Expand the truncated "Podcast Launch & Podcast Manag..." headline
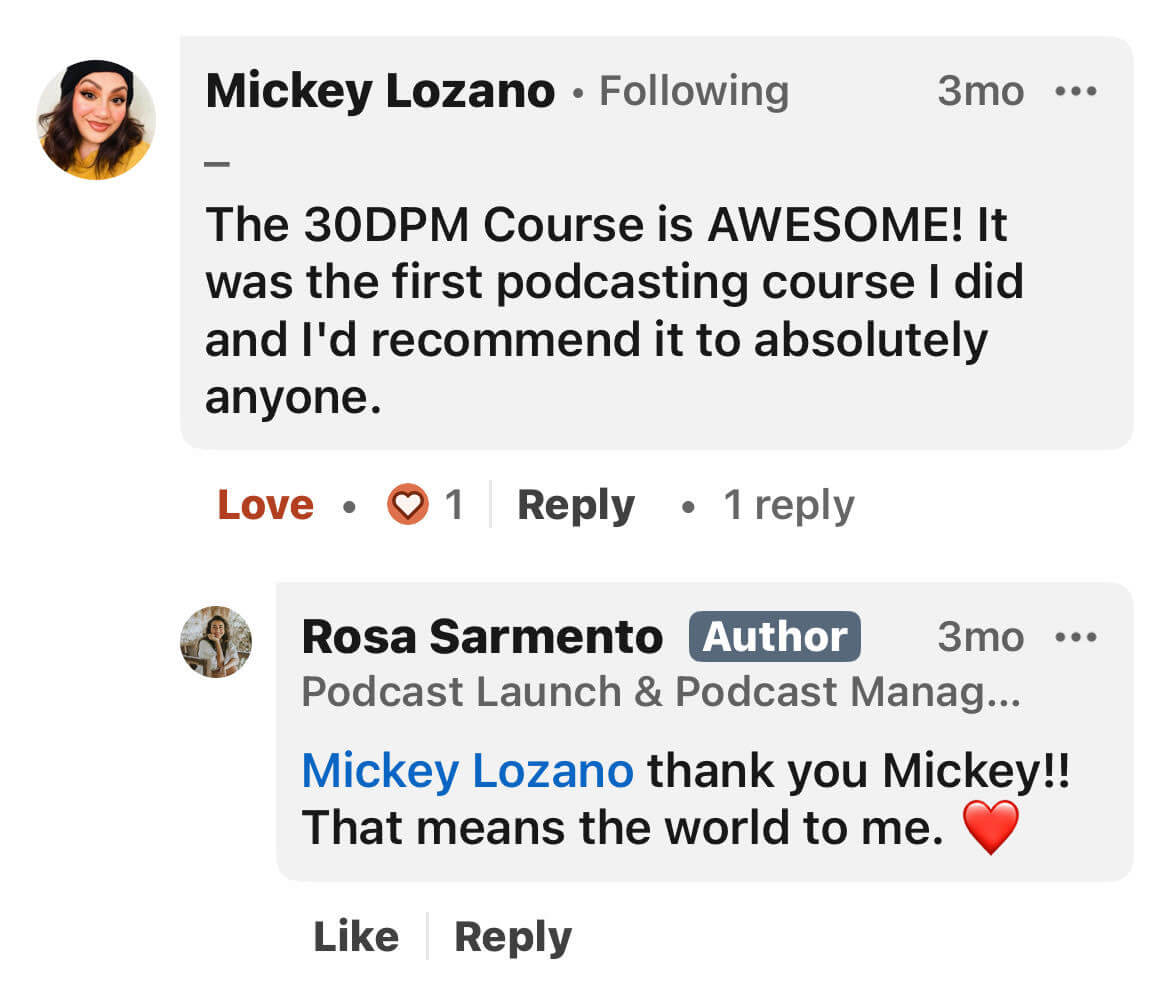The image size is (1170, 981). pyautogui.click(x=660, y=692)
